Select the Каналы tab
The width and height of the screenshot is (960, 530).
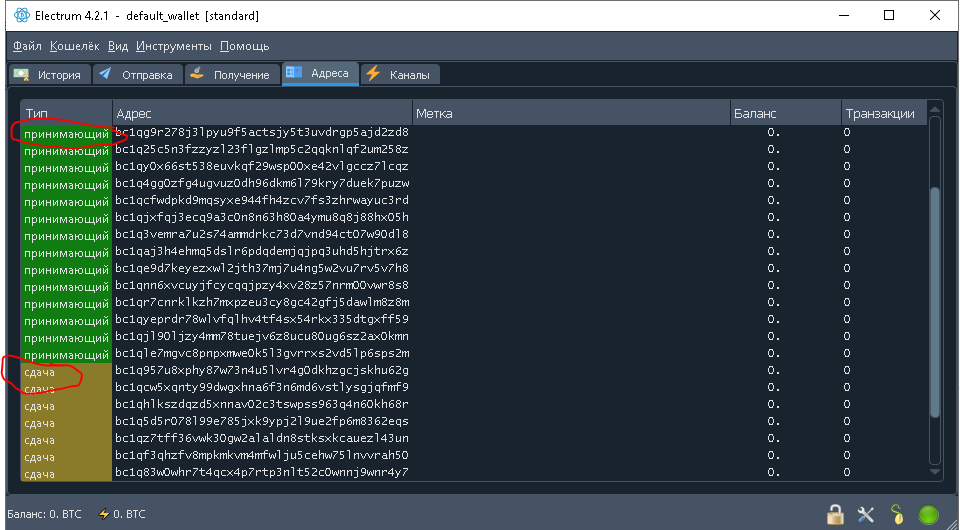click(399, 75)
